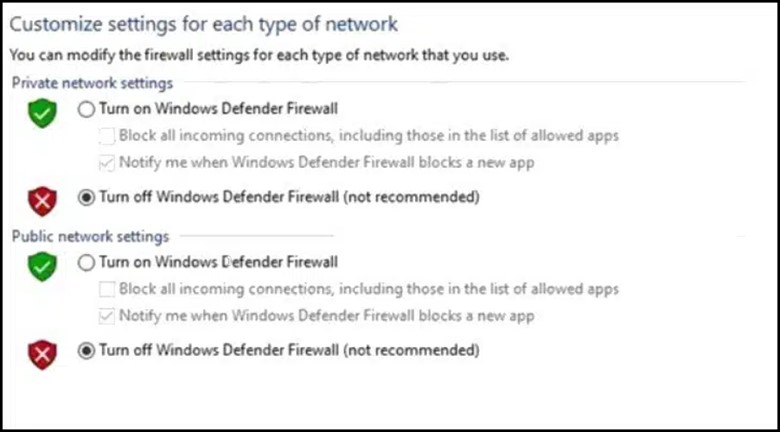Click the green shield icon under Private network settings

[42, 113]
